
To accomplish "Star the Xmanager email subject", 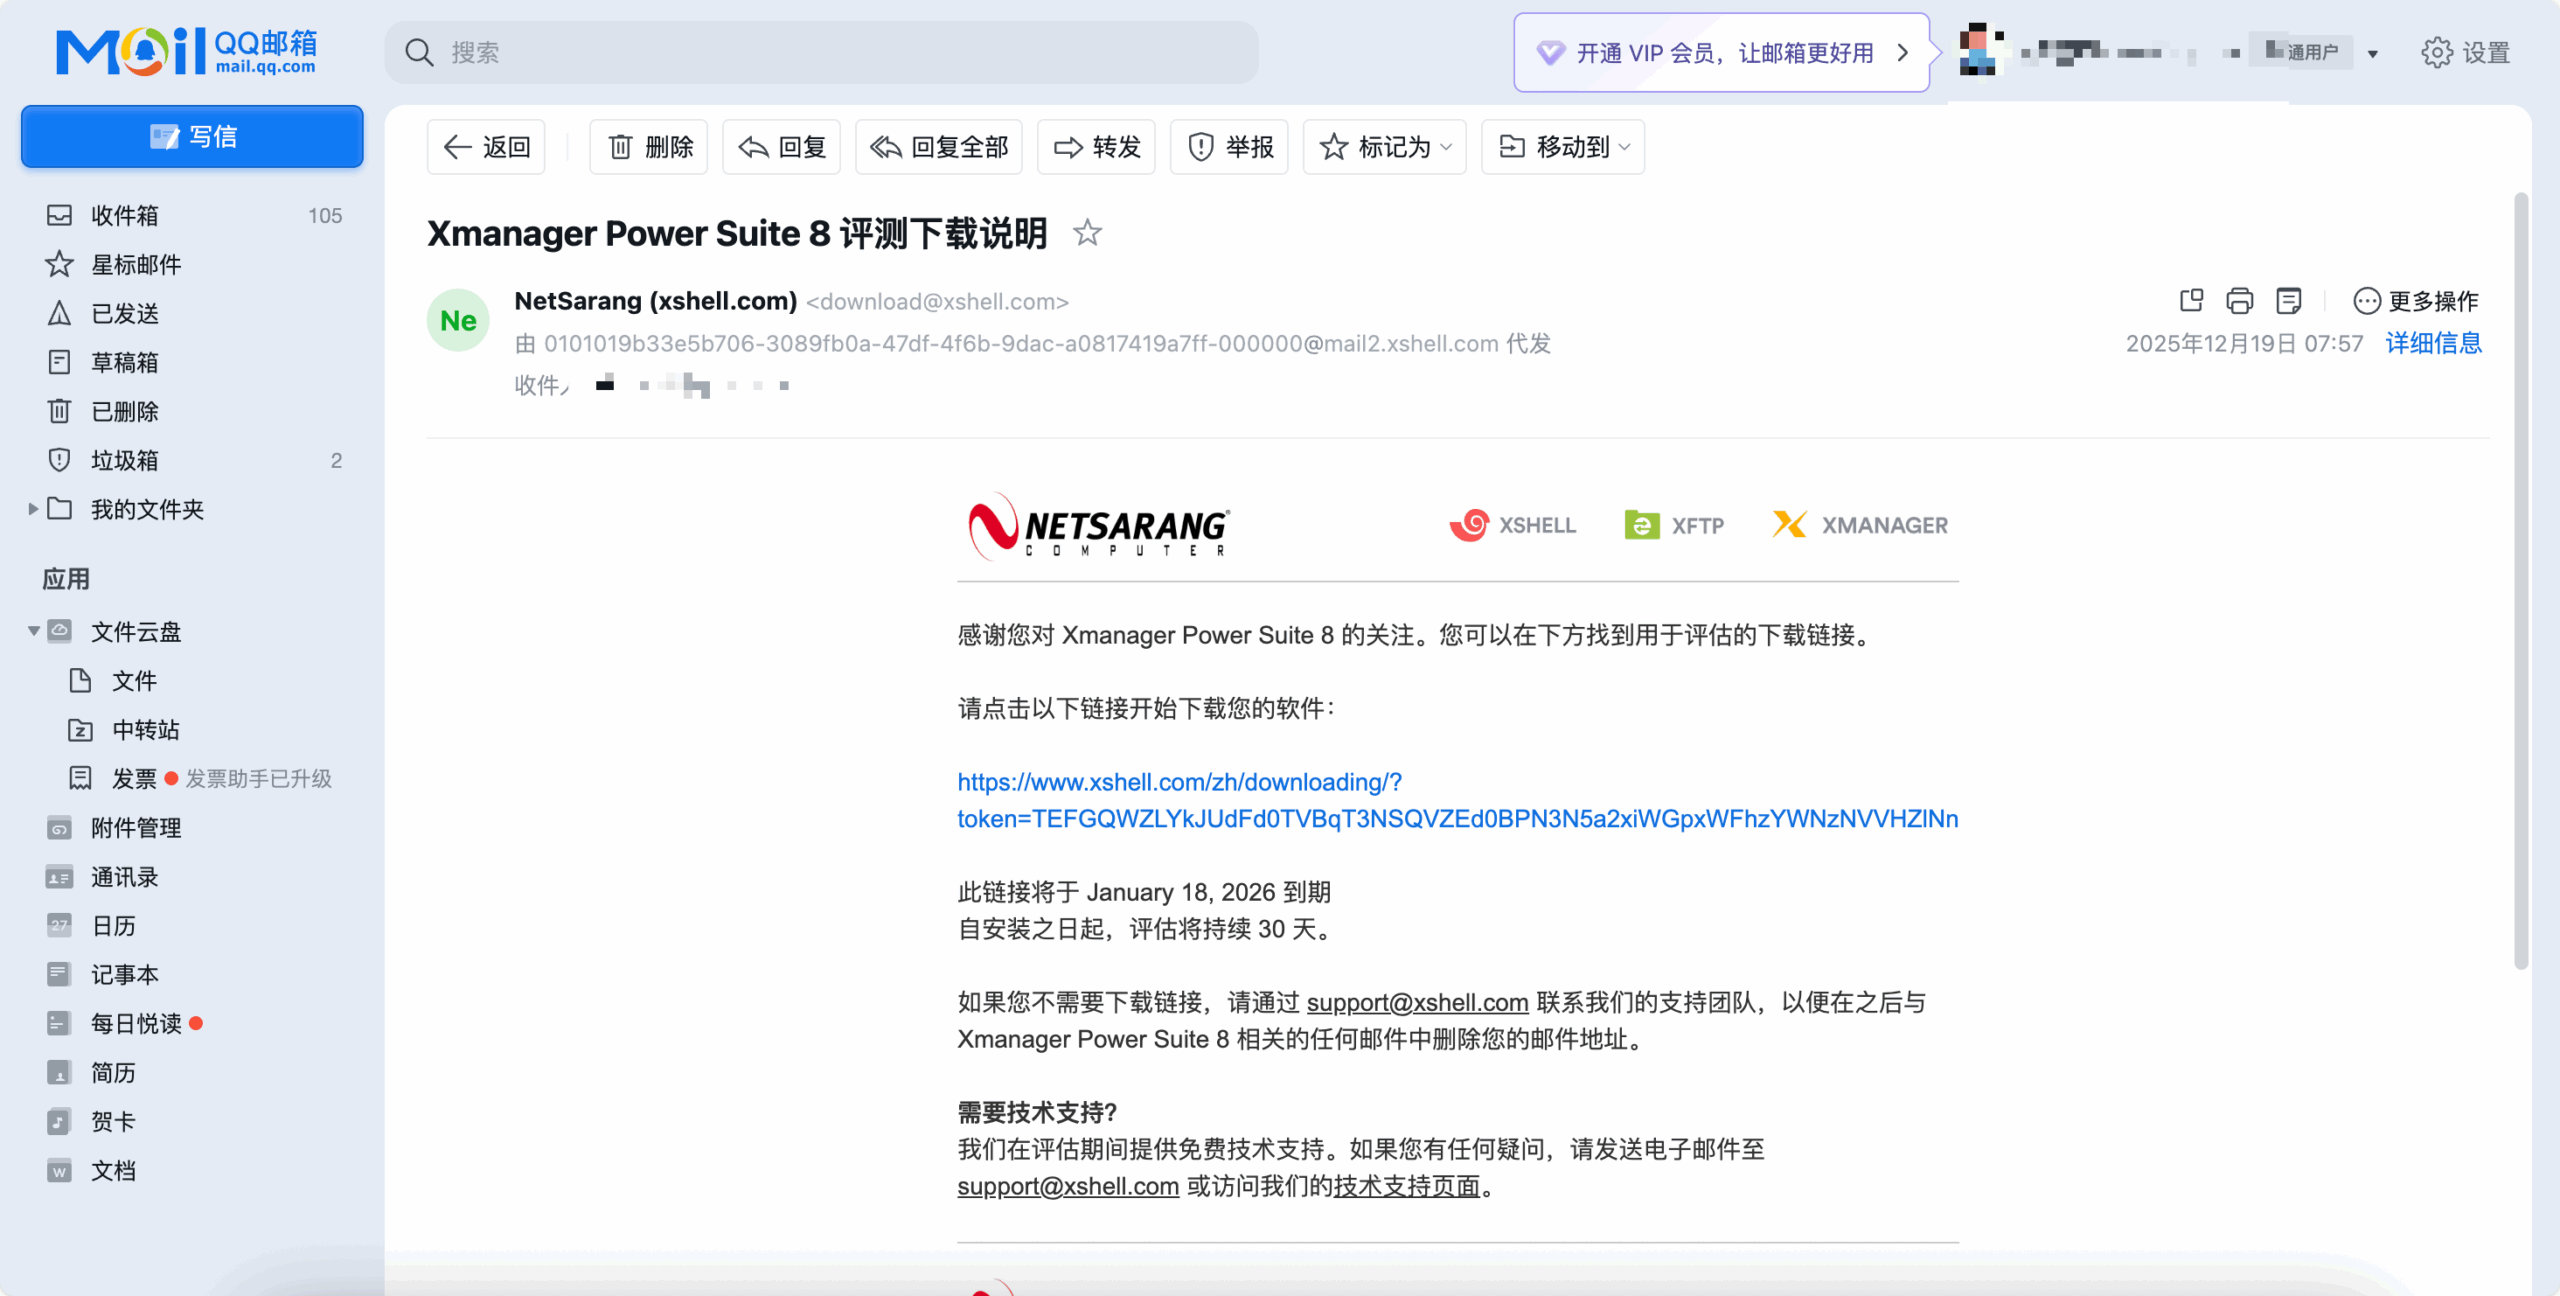I will pyautogui.click(x=1087, y=233).
